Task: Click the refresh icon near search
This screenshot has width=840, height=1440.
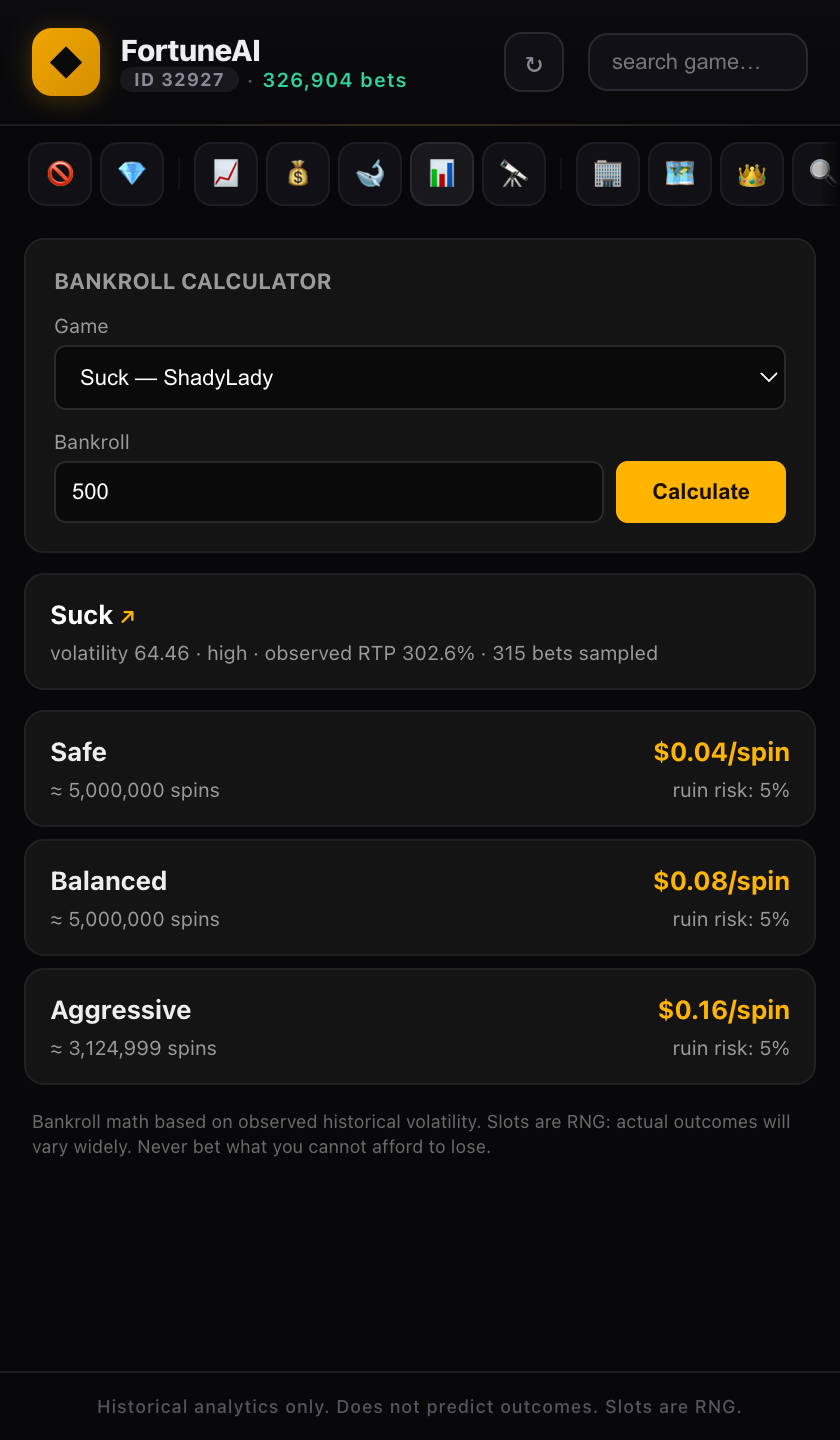Action: [x=533, y=61]
